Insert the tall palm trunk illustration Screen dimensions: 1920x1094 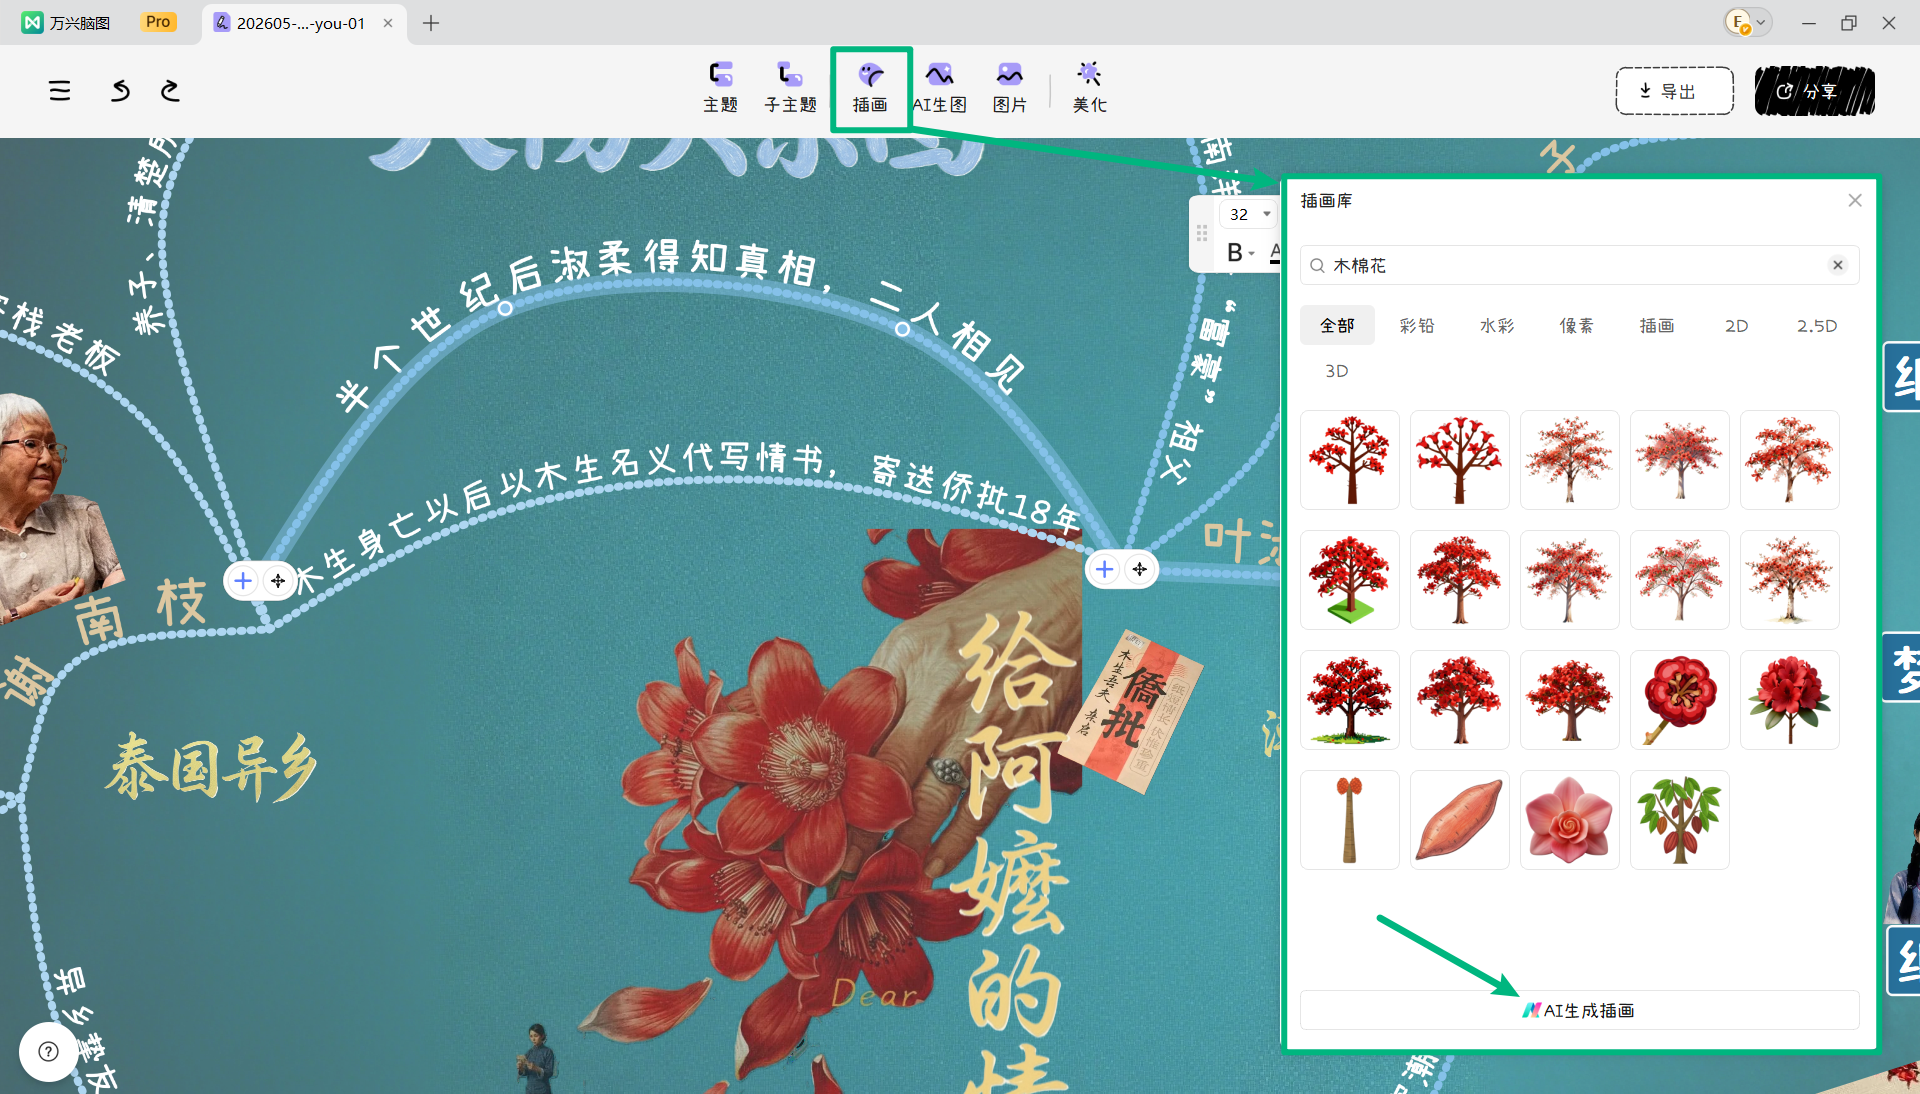[x=1350, y=820]
